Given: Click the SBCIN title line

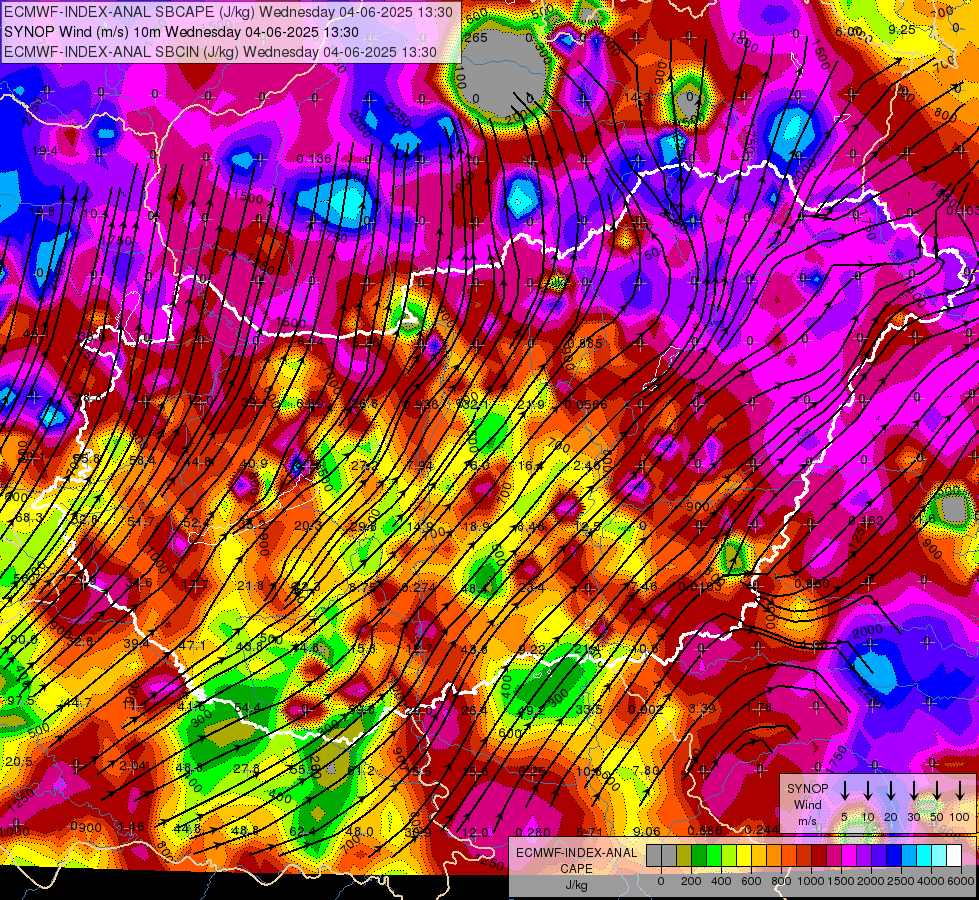Looking at the screenshot, I should click(x=220, y=52).
